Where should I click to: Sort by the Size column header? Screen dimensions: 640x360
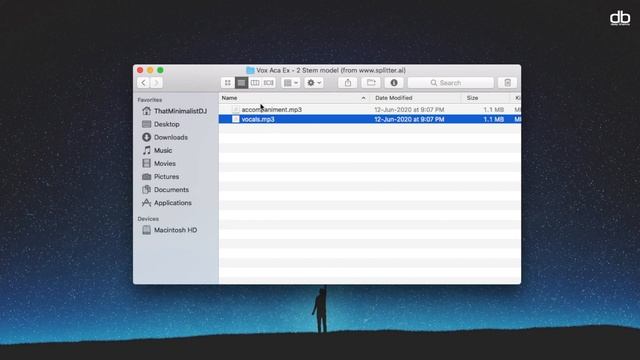[x=486, y=98]
